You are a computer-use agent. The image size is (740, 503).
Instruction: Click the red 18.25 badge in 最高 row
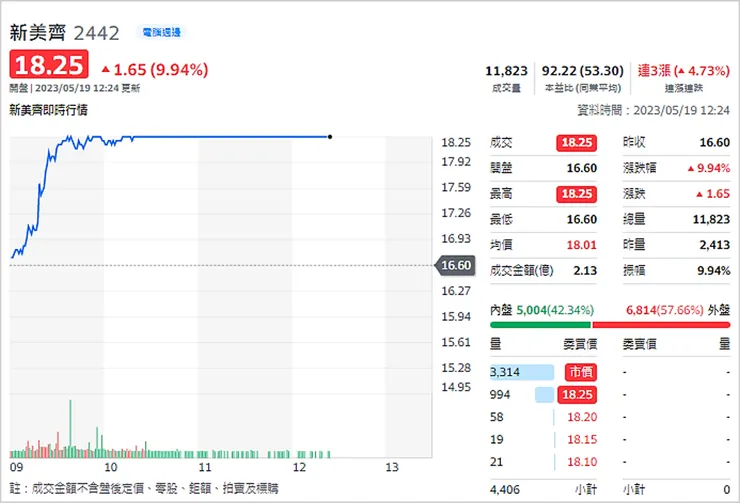[x=575, y=194]
